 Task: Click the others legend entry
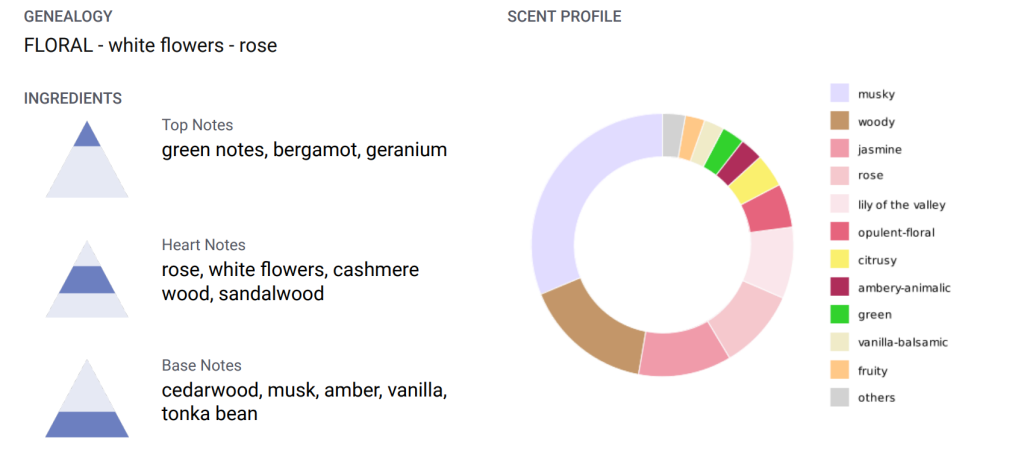876,398
